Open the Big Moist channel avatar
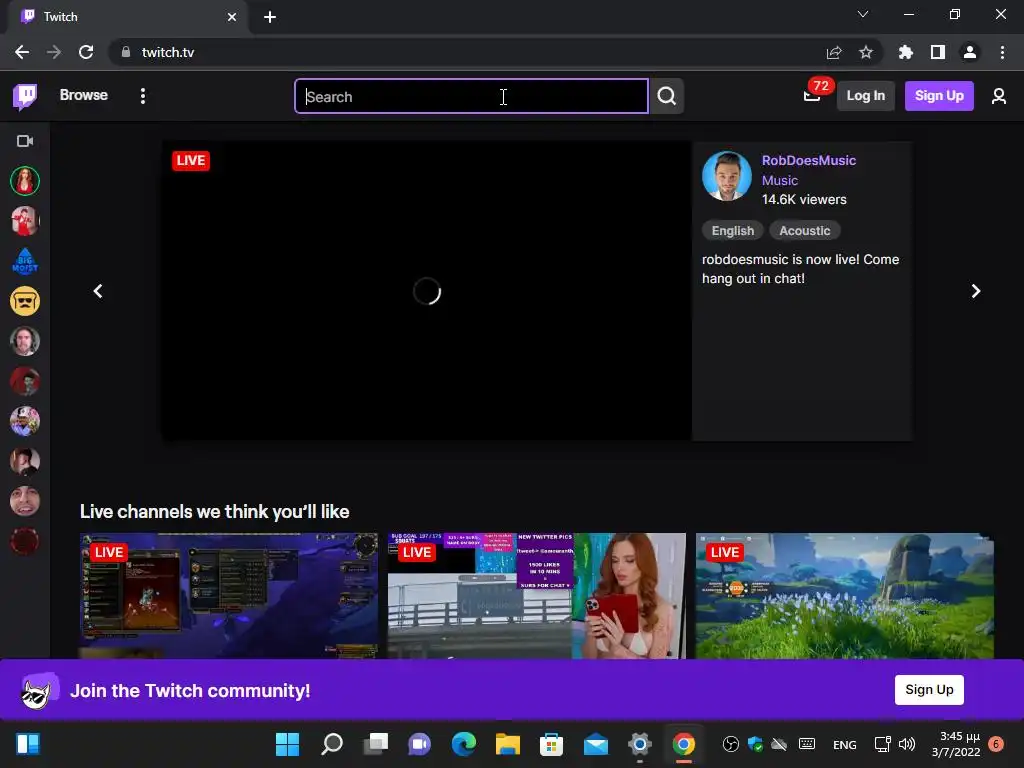Screen dimensions: 1024x768 pyautogui.click(x=25, y=261)
